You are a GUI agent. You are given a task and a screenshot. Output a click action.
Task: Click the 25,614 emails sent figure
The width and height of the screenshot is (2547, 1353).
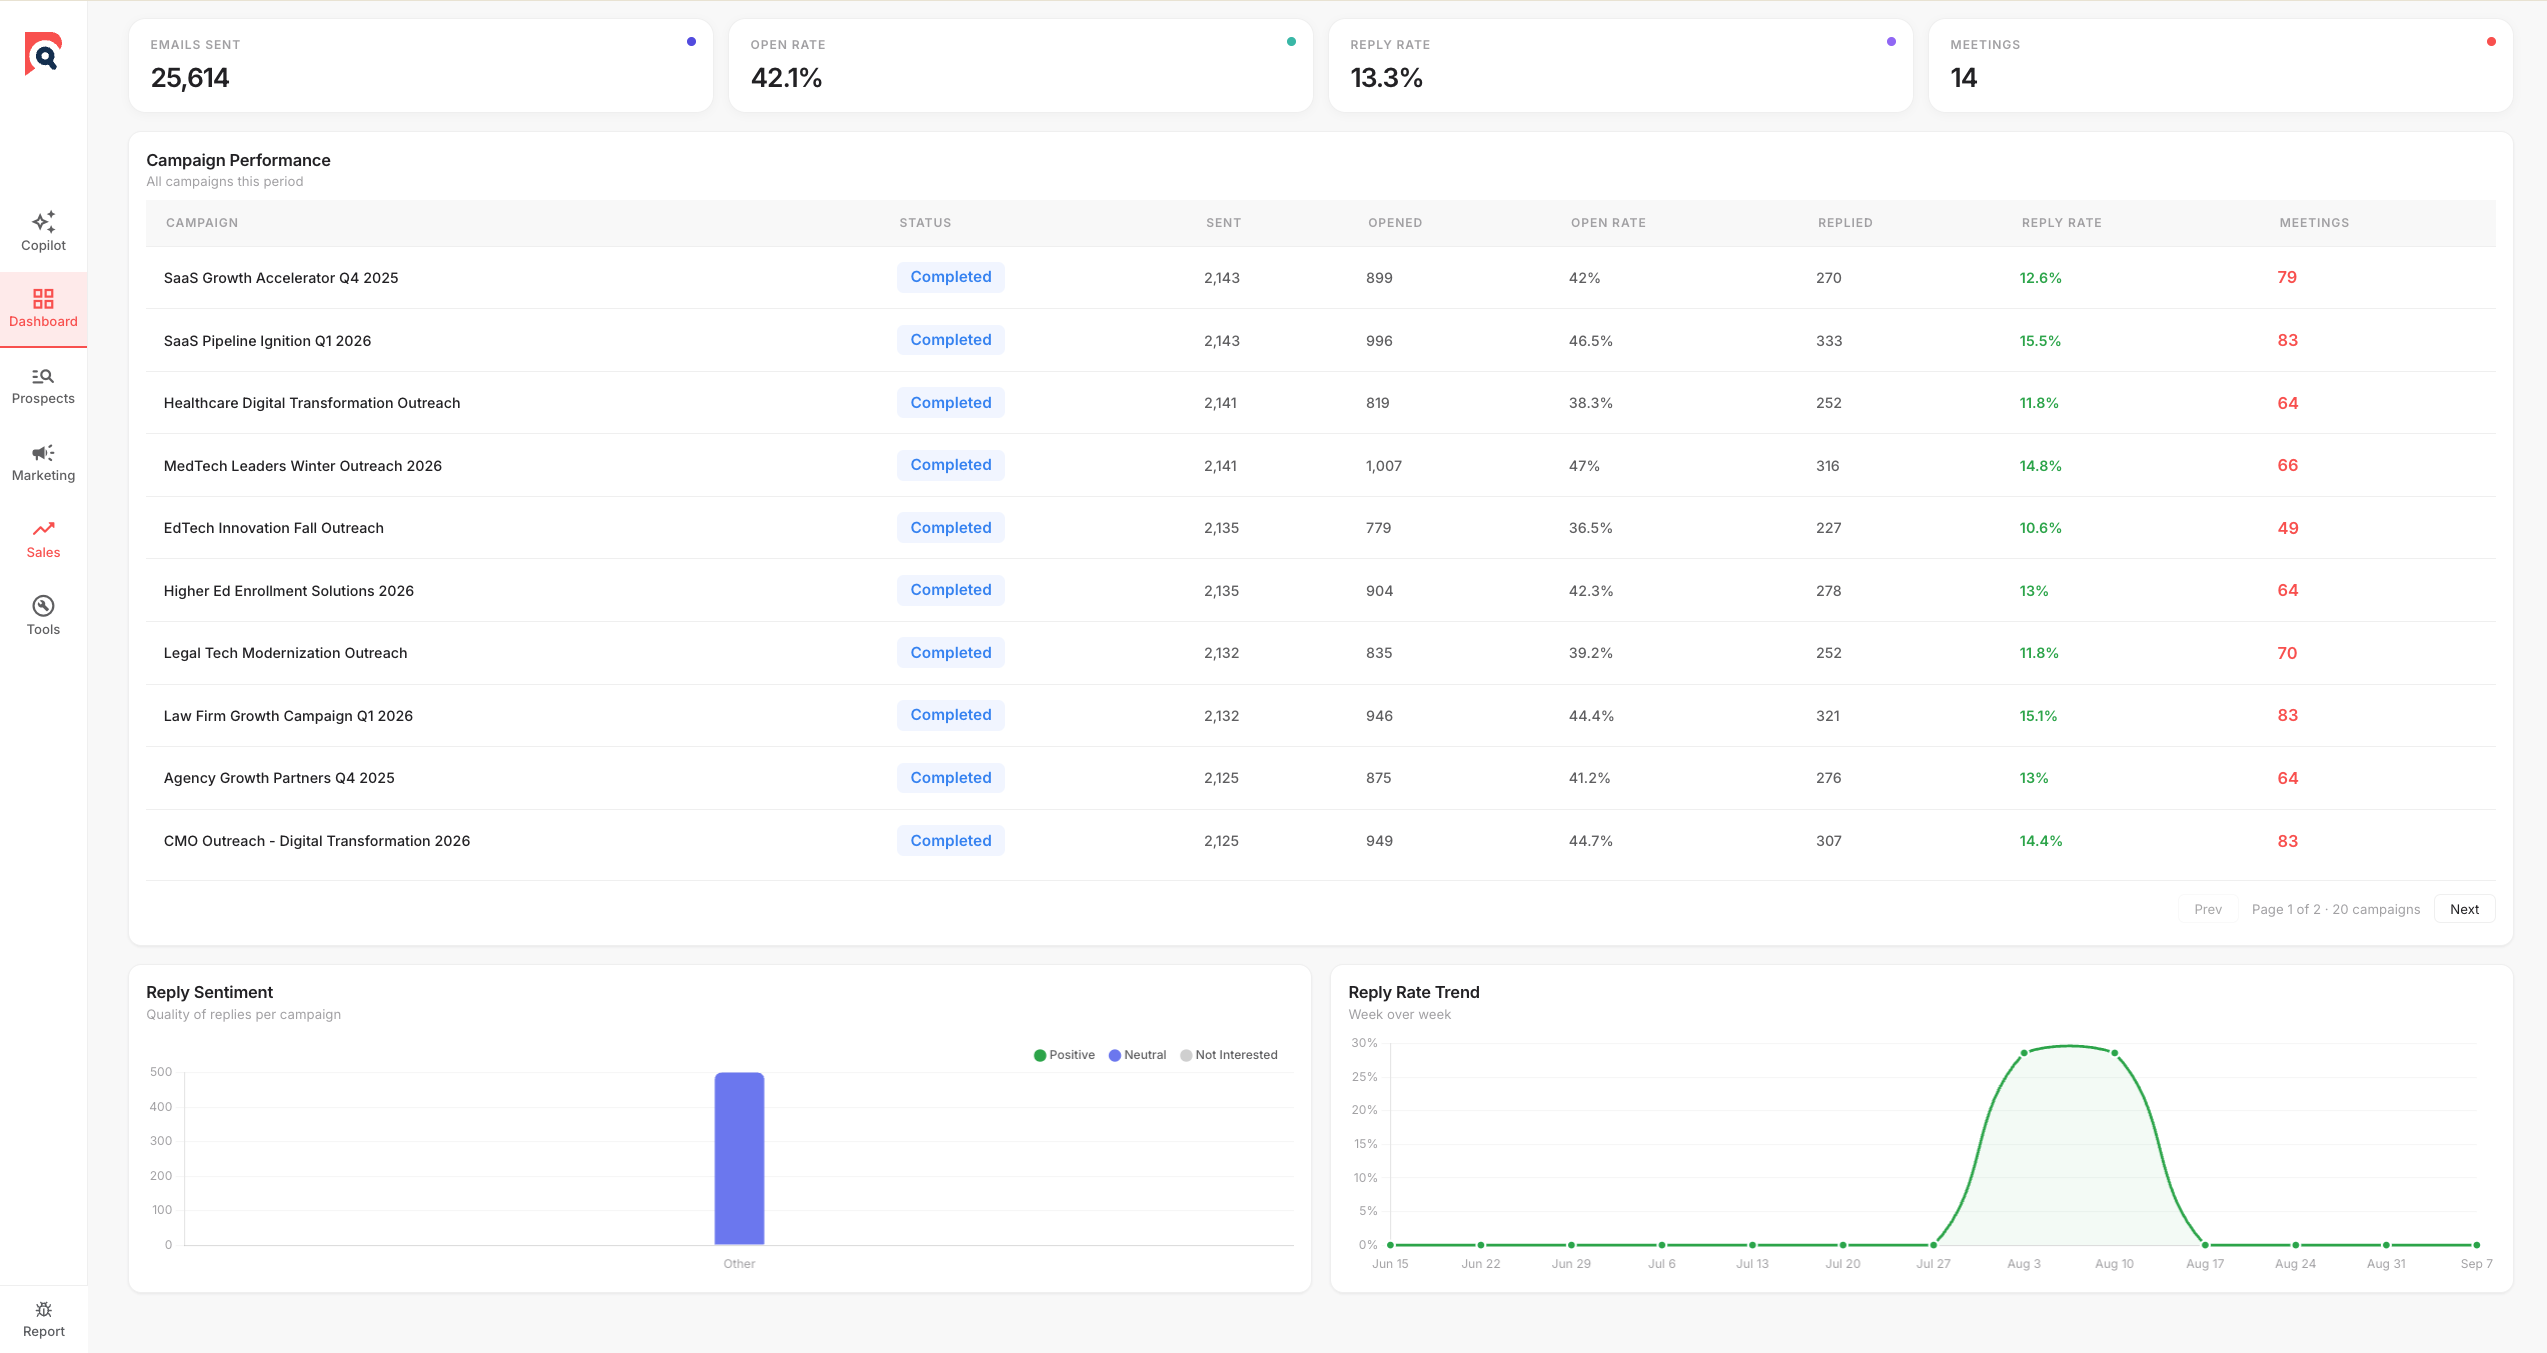click(x=190, y=78)
